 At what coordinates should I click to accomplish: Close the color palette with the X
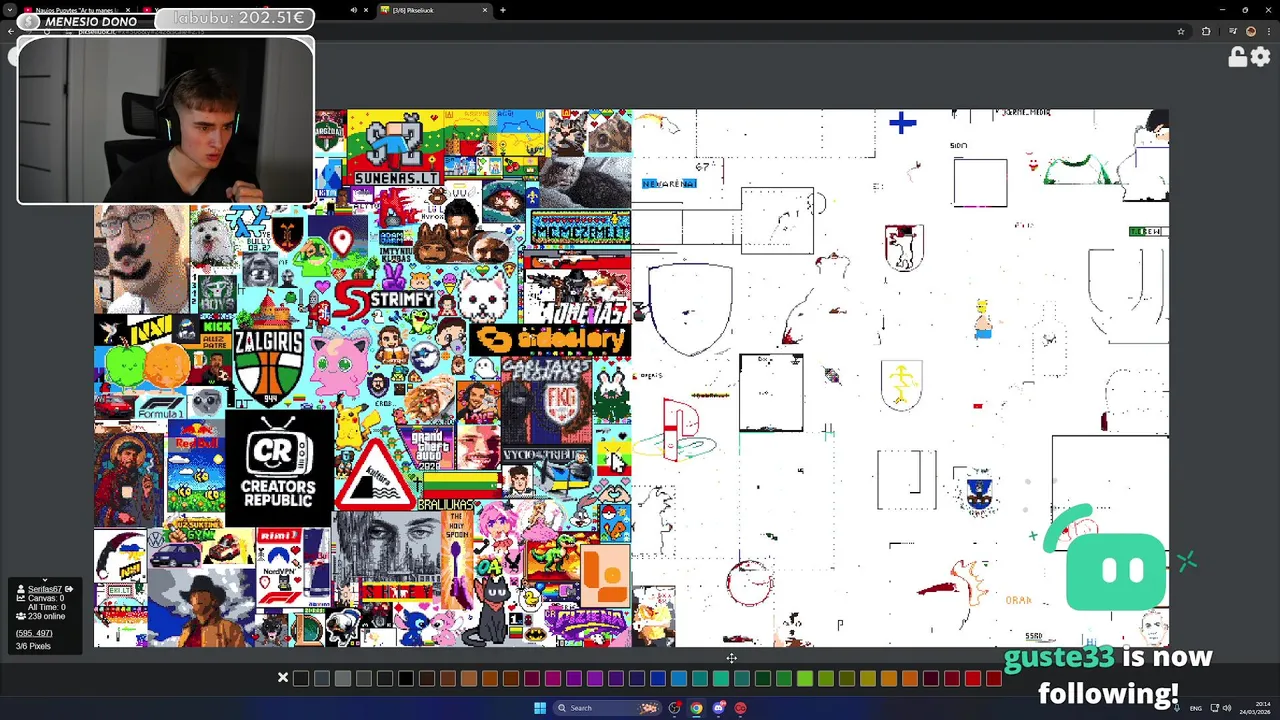click(x=283, y=678)
